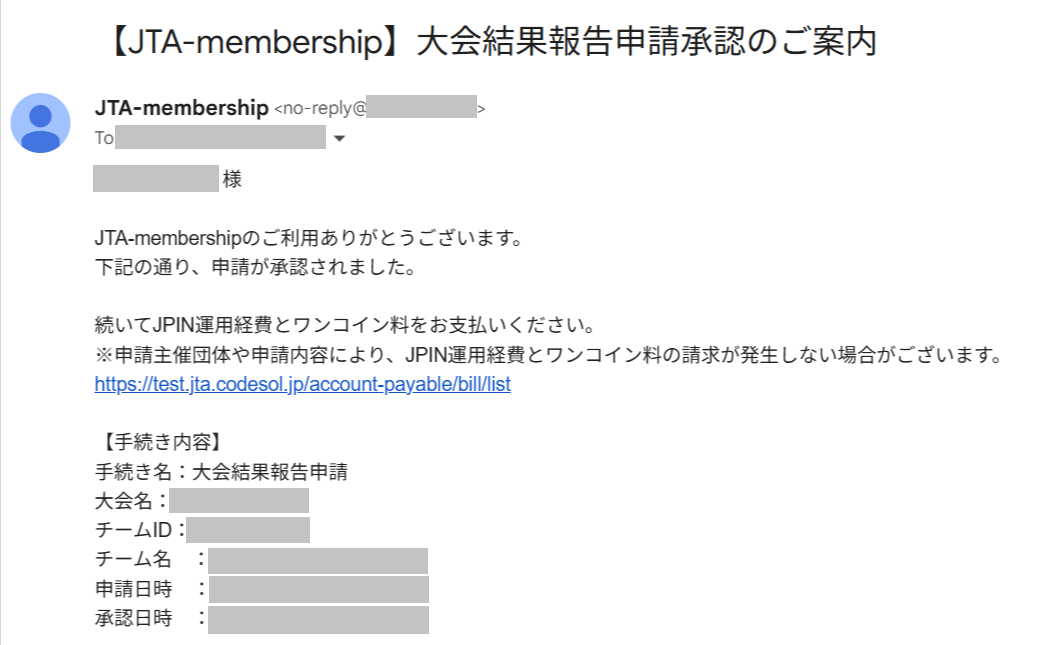Screen dimensions: 1041x645
Task: Click the ご利用ありがとうございます sentence
Action: [309, 239]
